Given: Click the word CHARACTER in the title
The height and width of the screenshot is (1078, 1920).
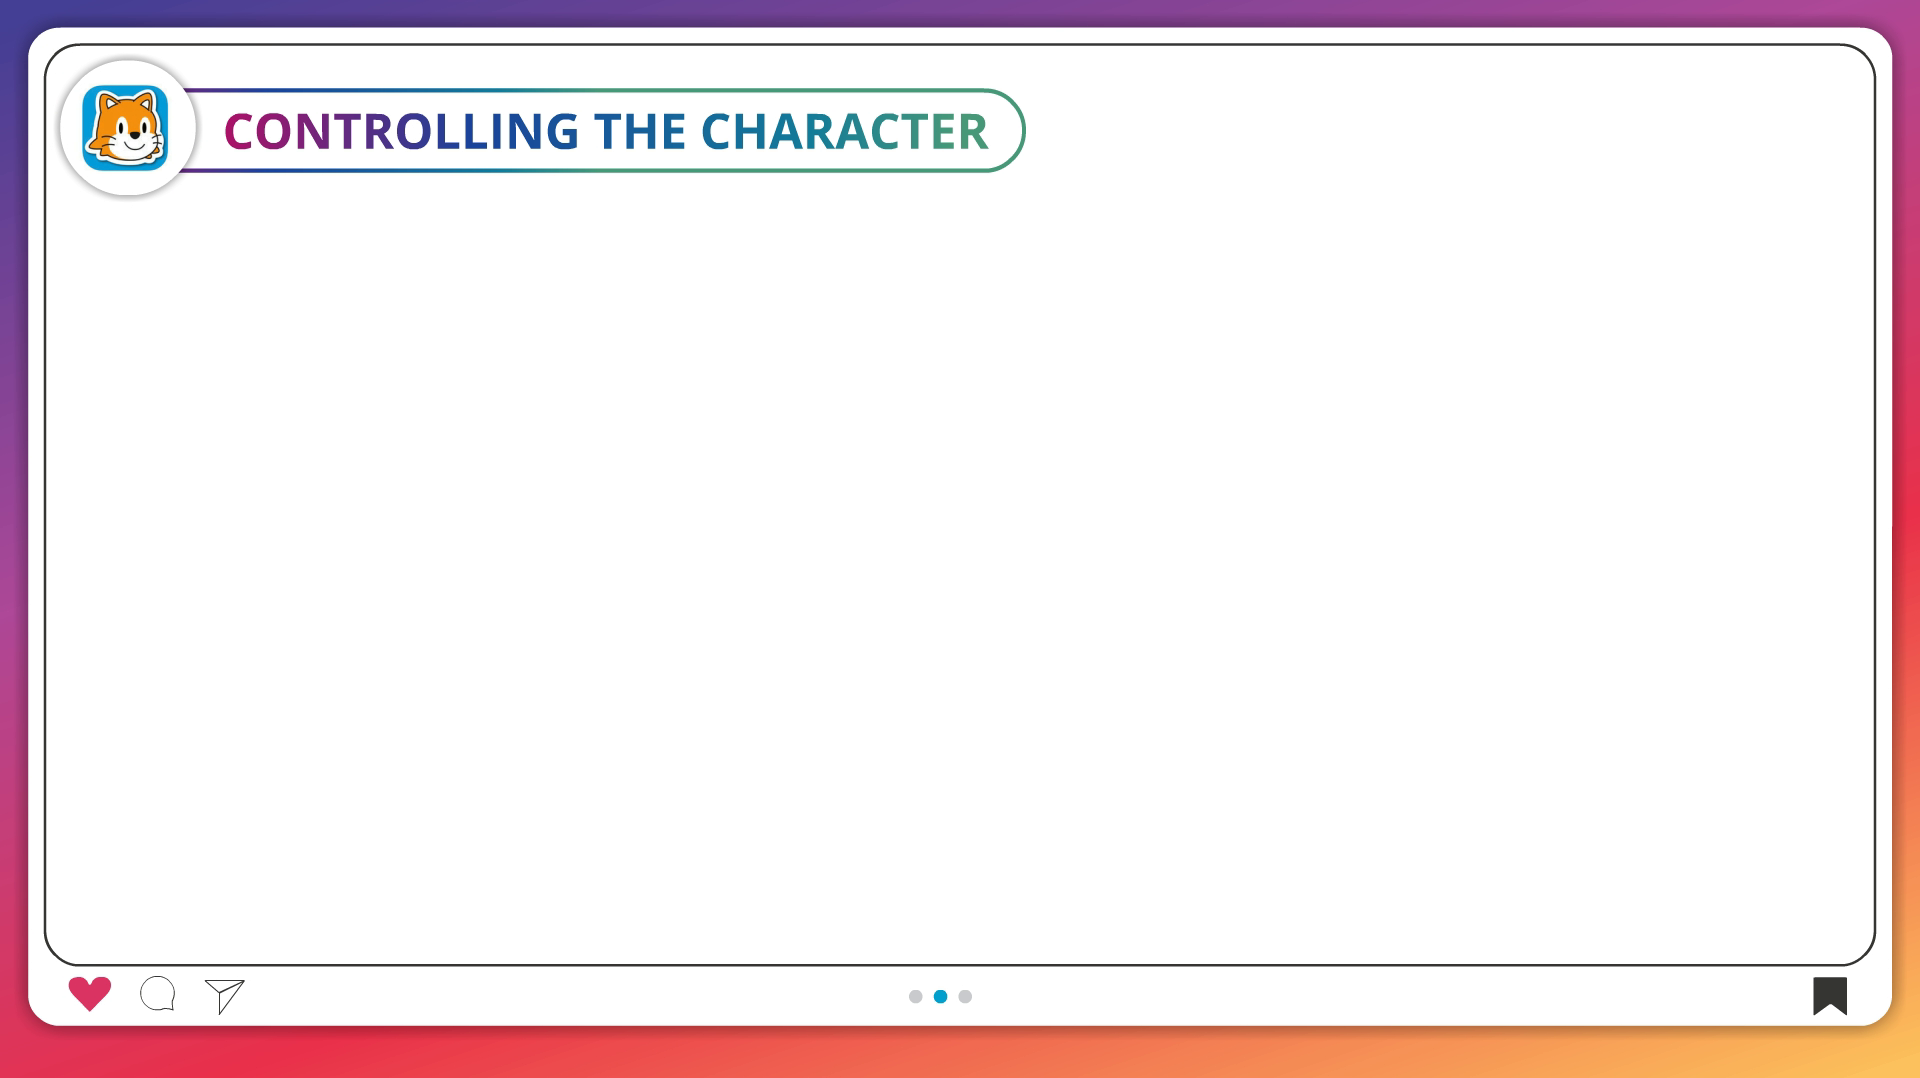Looking at the screenshot, I should click(x=844, y=131).
